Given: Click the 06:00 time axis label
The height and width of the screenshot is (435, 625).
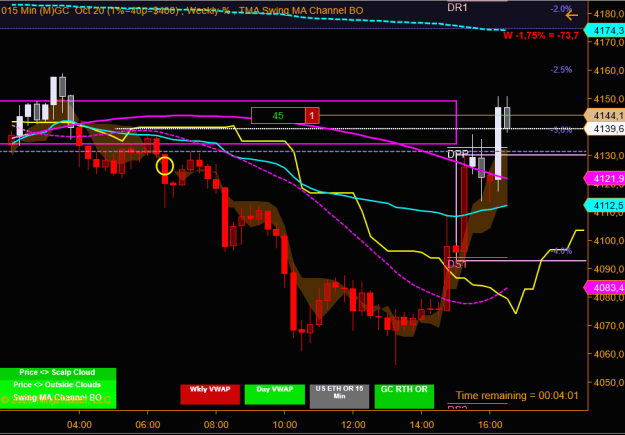Looking at the screenshot, I should click(x=147, y=423).
